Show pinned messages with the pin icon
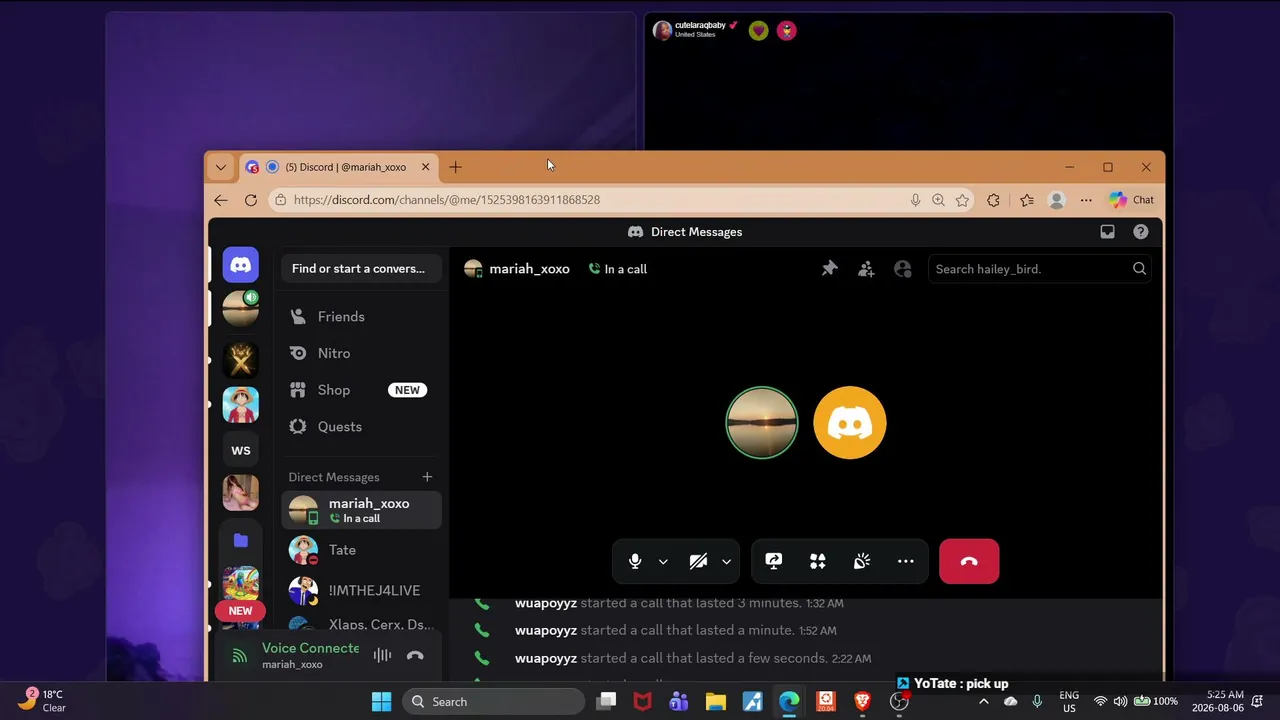 point(829,268)
